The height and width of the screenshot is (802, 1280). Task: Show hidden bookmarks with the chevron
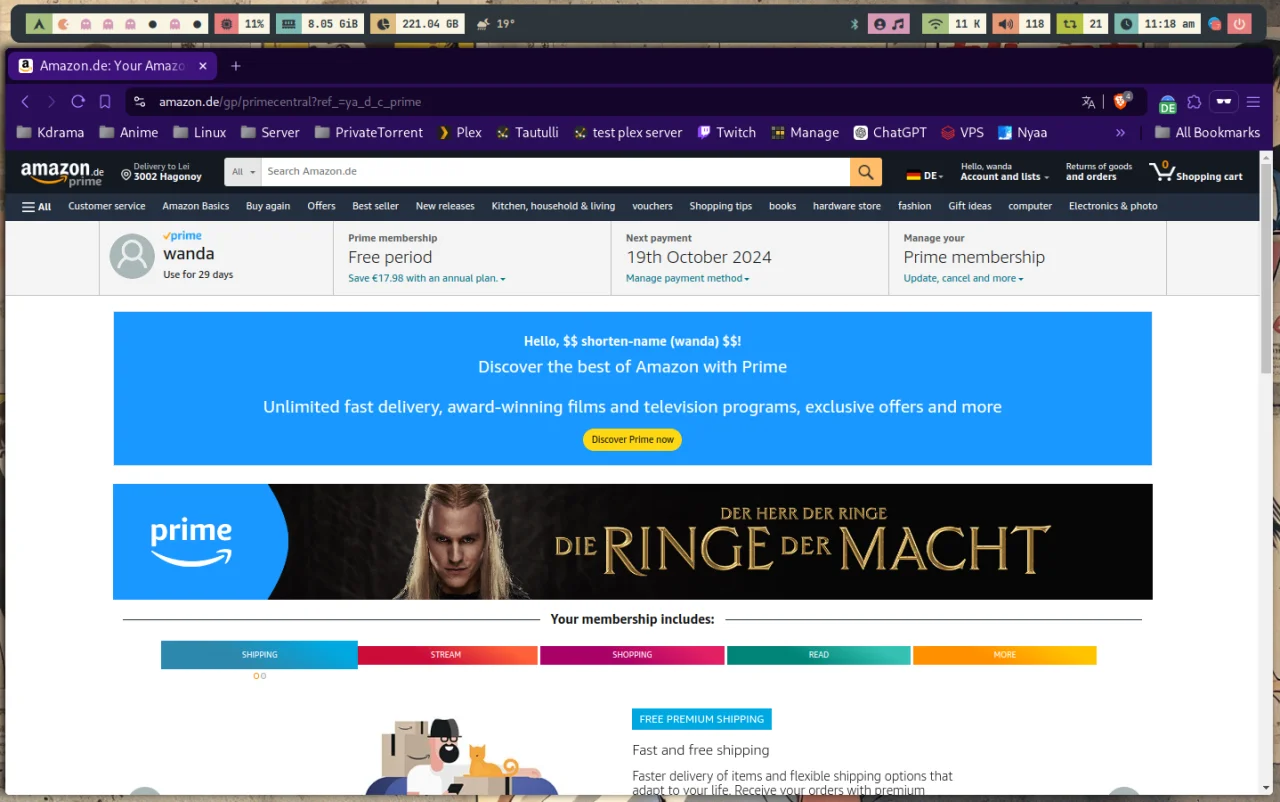1120,132
